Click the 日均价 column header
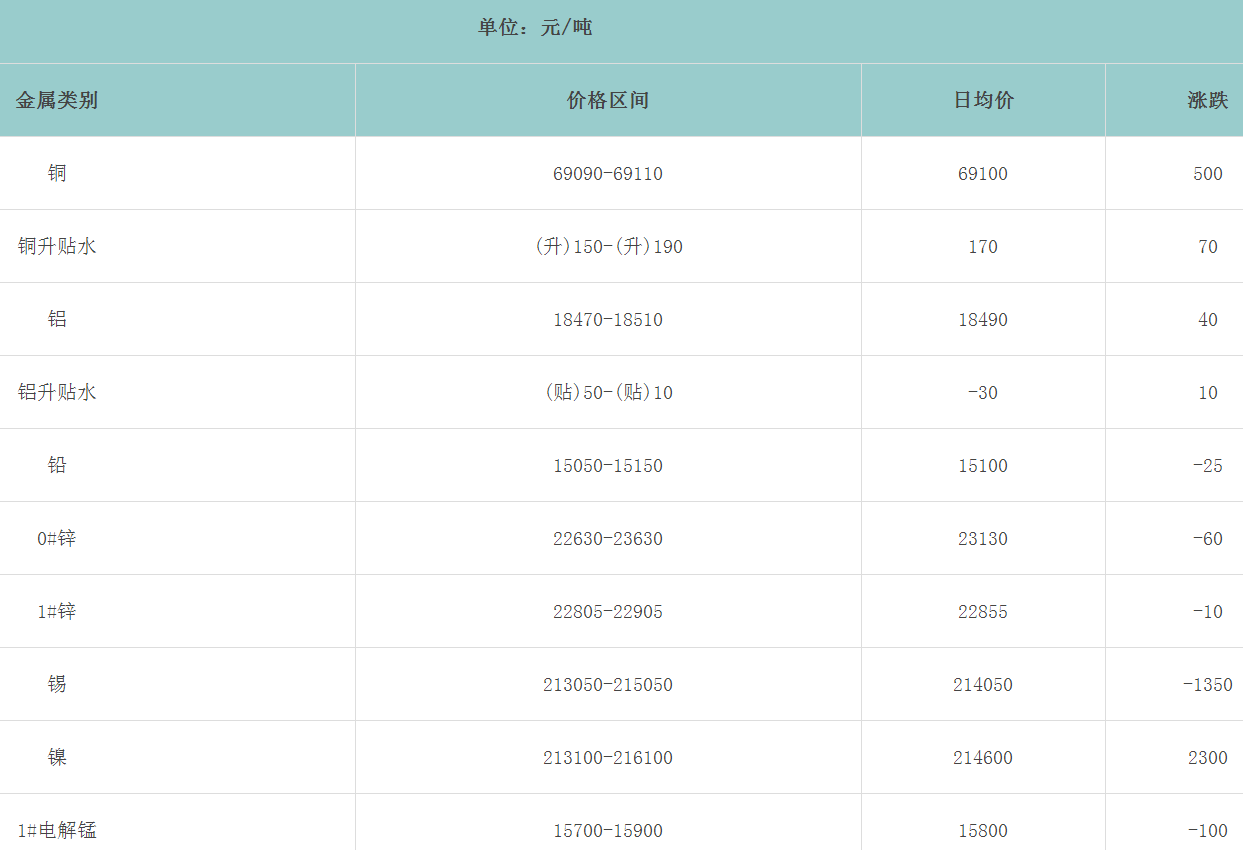This screenshot has height=850, width=1243. tap(983, 100)
